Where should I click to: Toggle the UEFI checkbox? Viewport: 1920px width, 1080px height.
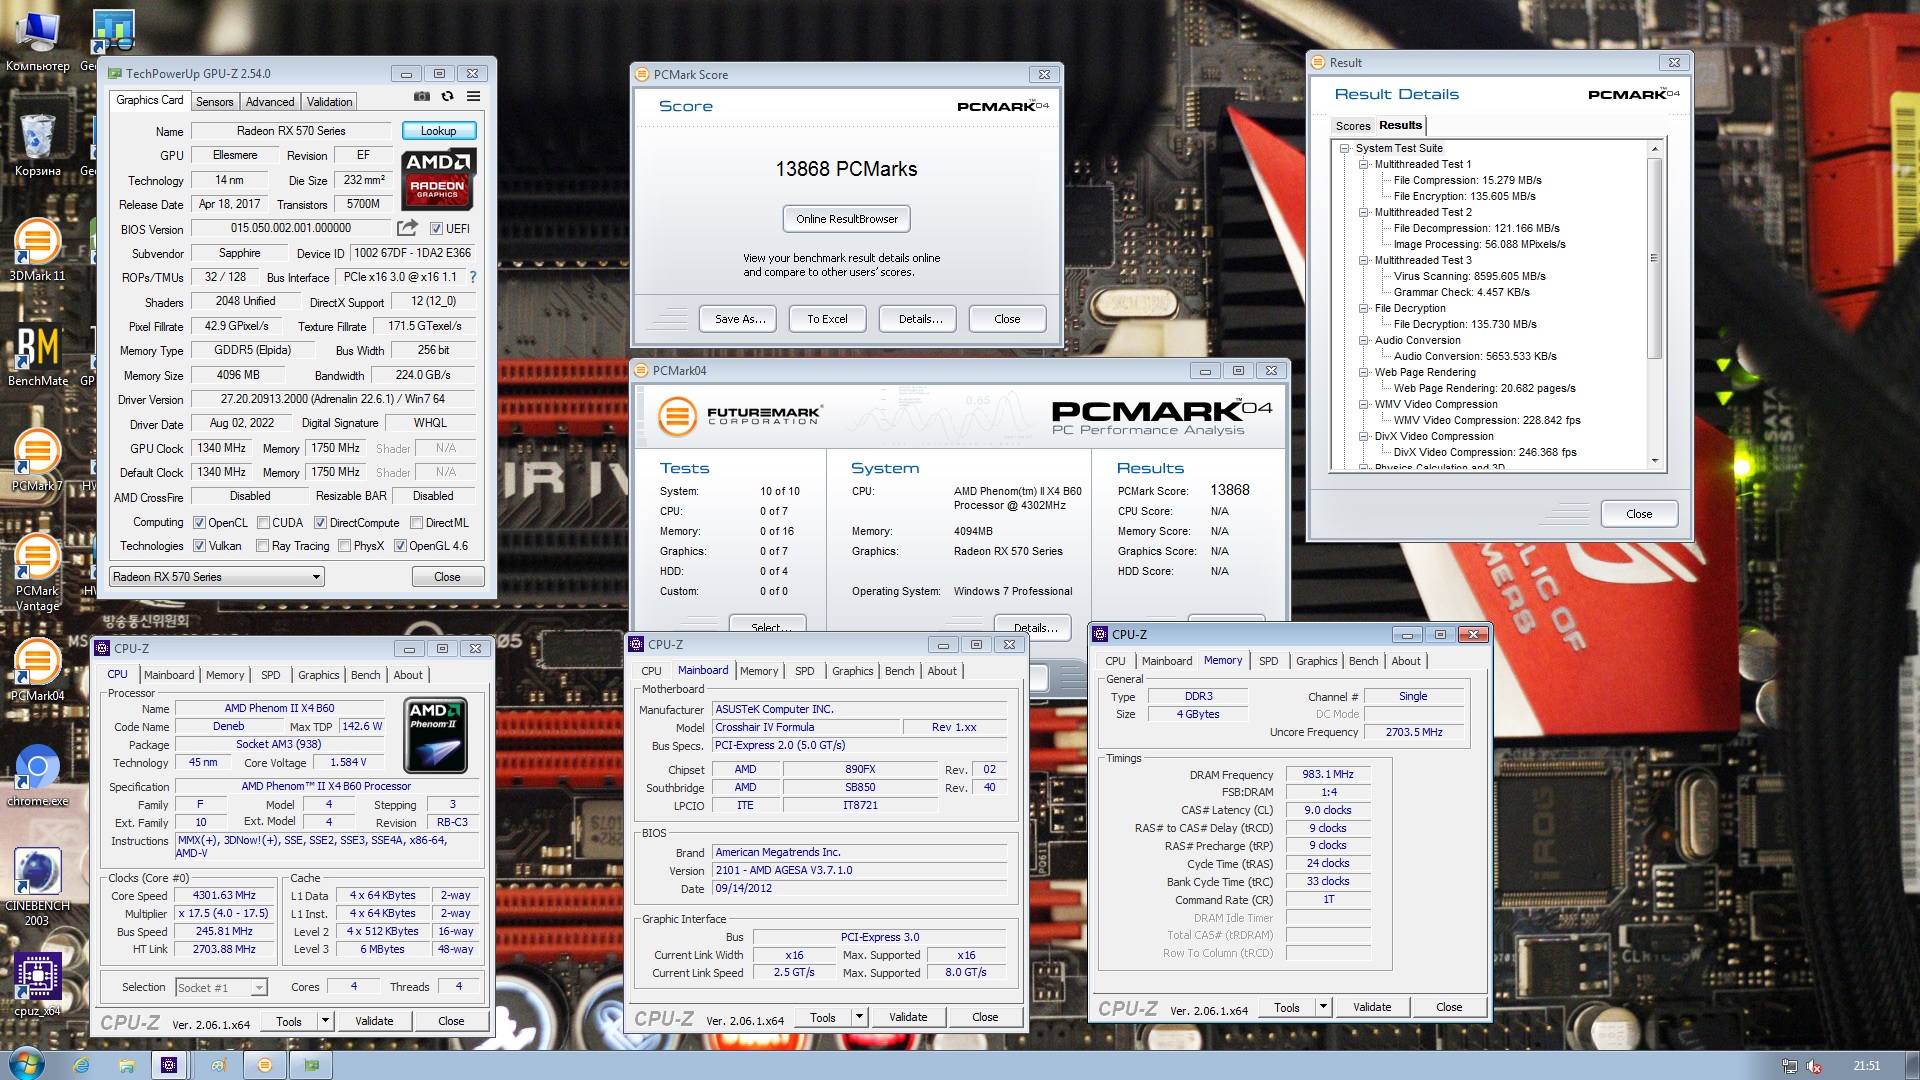[436, 229]
